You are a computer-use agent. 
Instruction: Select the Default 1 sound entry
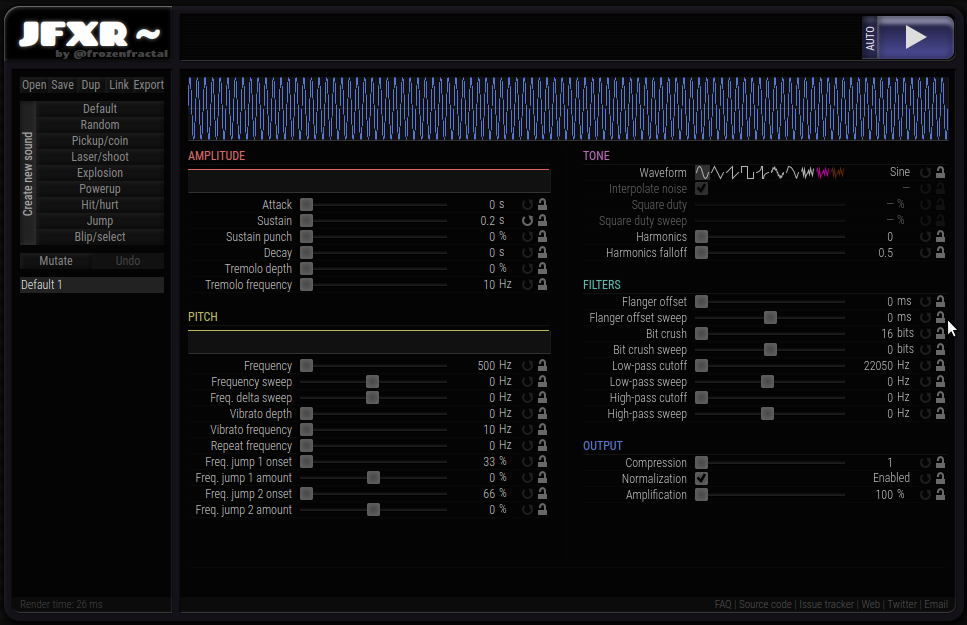point(91,285)
